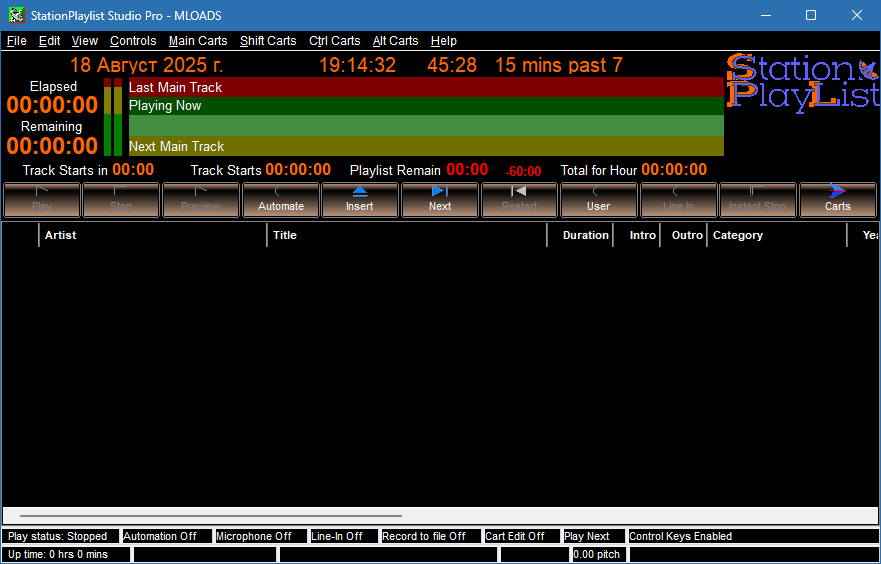Open the Alt Carts menu

click(396, 41)
